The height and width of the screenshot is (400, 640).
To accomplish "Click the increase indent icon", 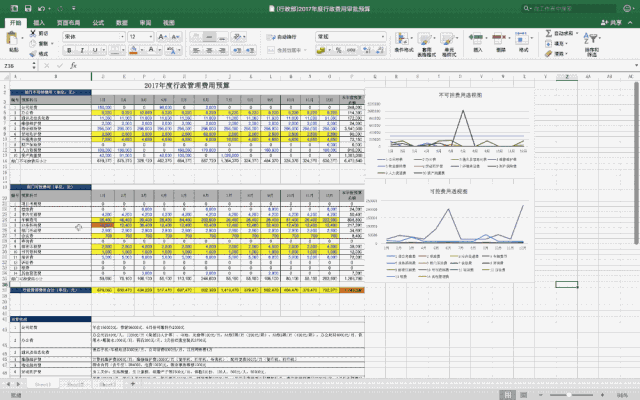I will click(250, 50).
